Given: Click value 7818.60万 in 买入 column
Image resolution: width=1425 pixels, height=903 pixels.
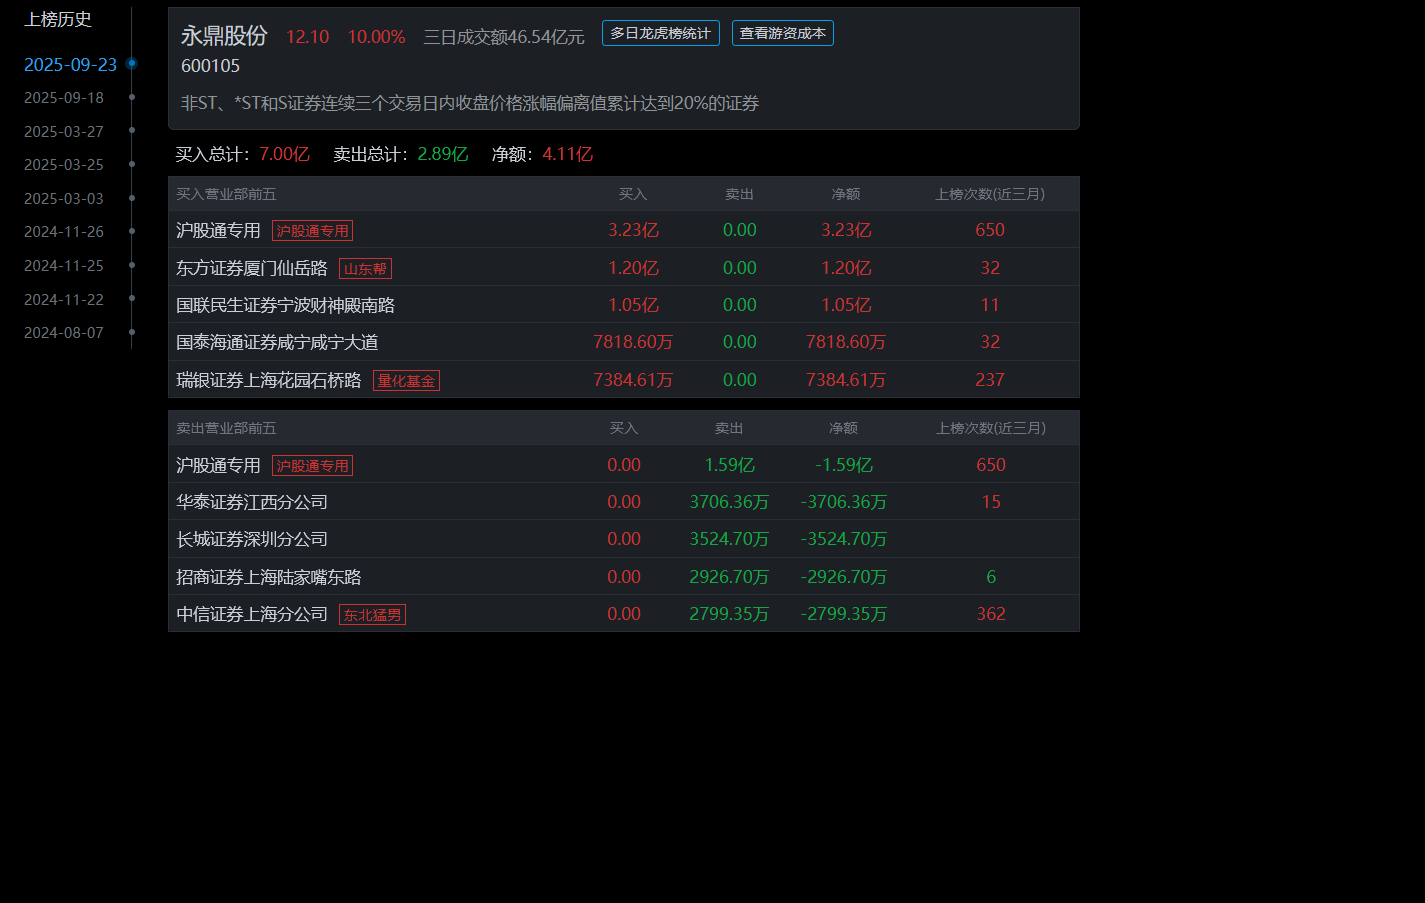Looking at the screenshot, I should pos(633,342).
